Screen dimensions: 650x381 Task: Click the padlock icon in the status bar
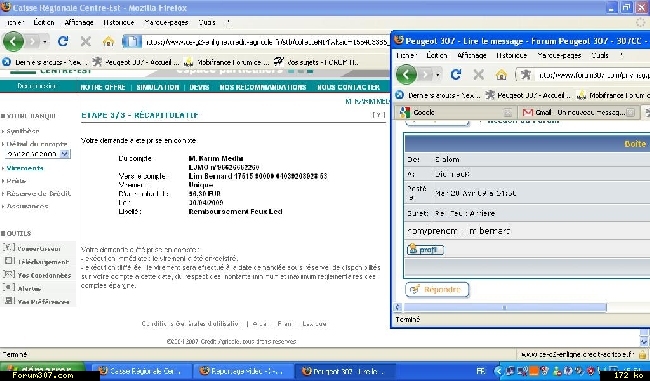[x=643, y=354]
